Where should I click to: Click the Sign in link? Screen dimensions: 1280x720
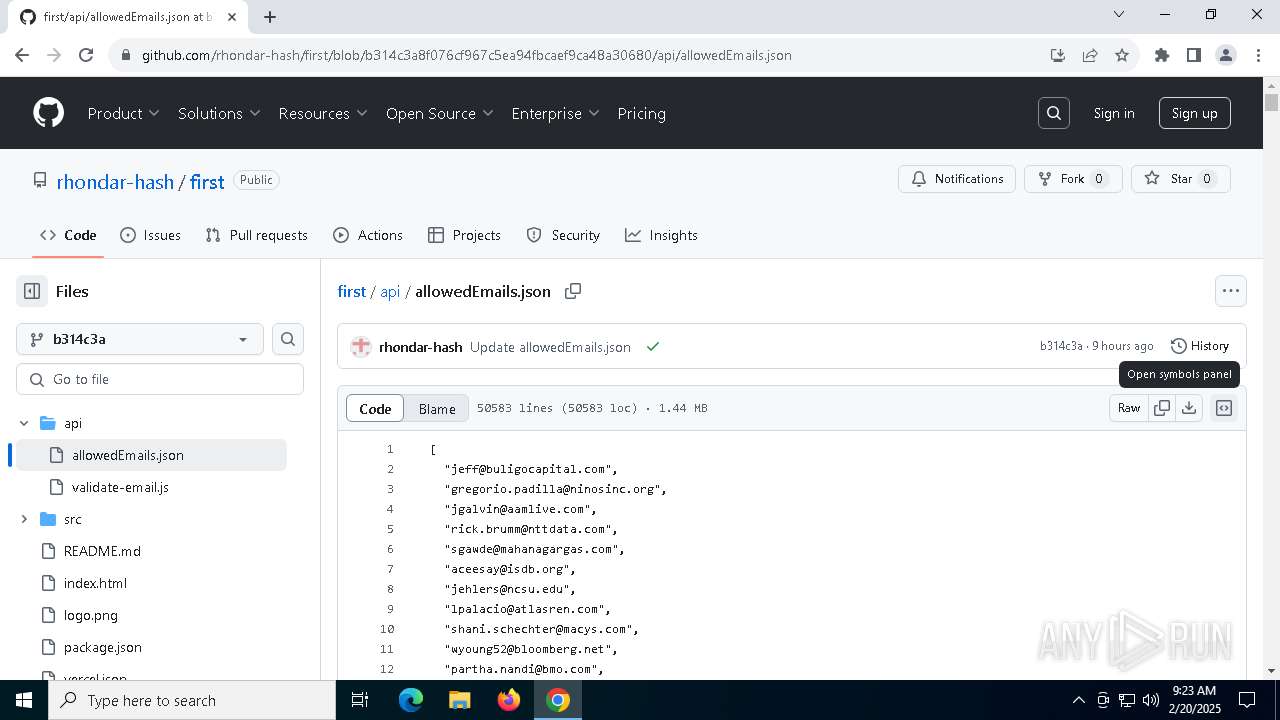1114,113
